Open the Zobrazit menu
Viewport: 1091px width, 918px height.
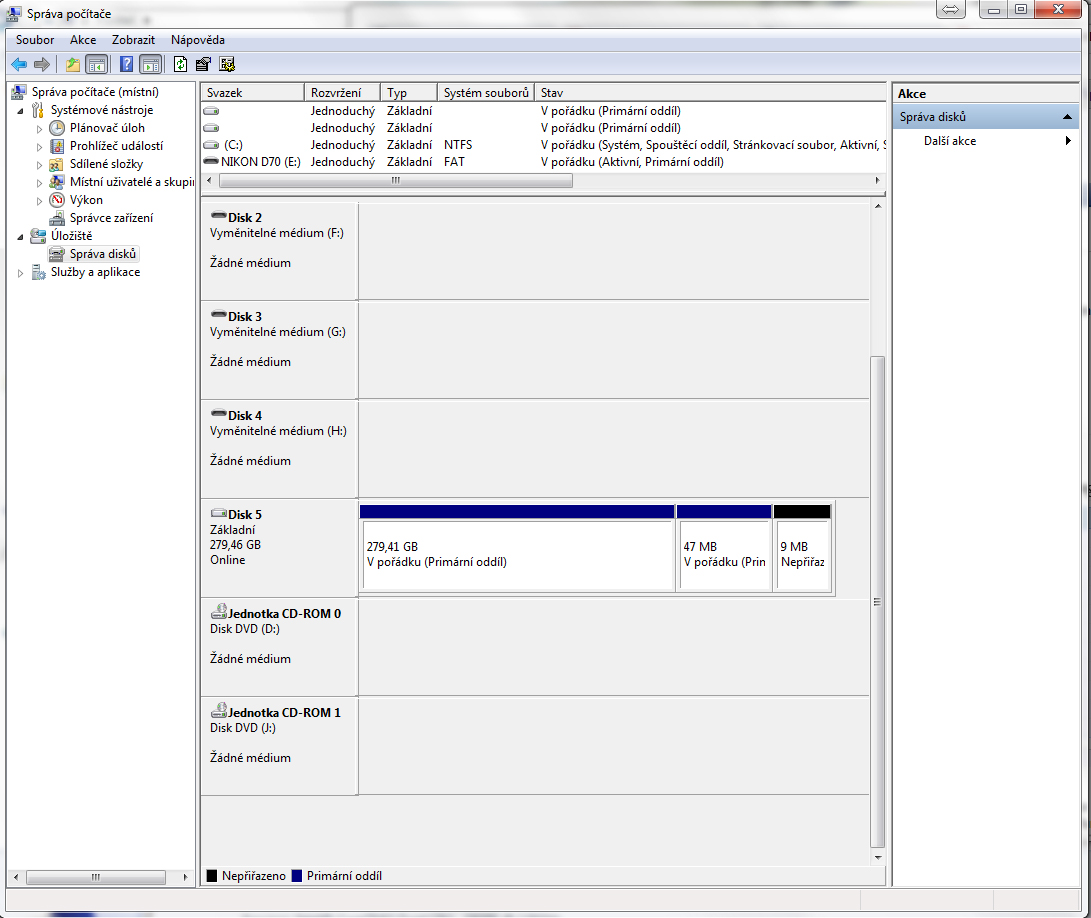click(x=133, y=40)
